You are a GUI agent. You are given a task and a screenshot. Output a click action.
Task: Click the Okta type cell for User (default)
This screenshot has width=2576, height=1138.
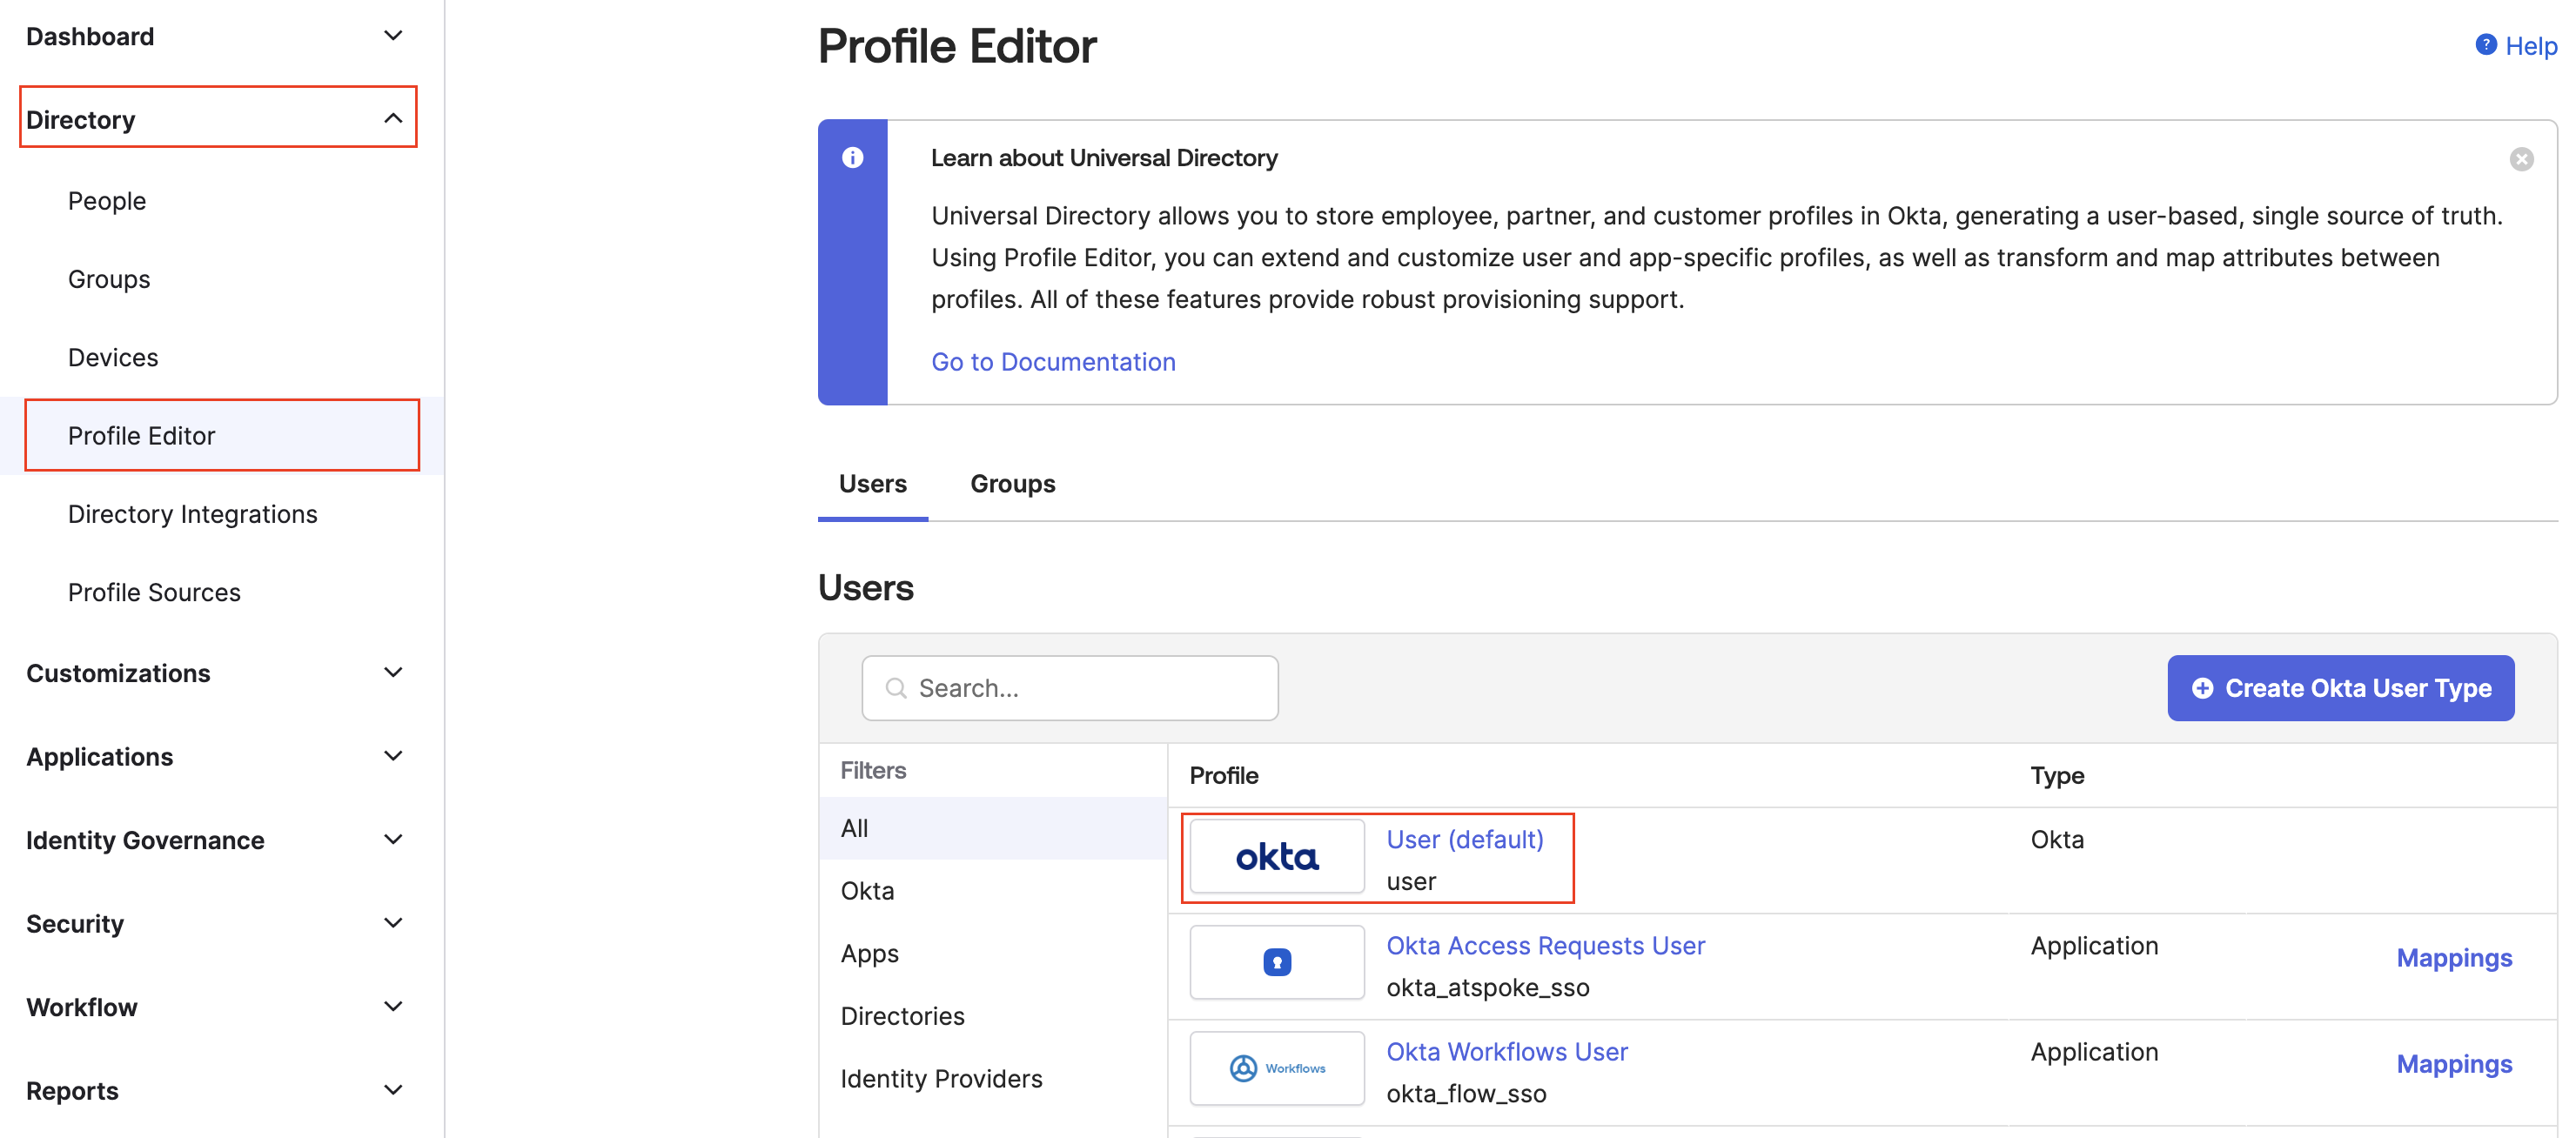[2057, 840]
